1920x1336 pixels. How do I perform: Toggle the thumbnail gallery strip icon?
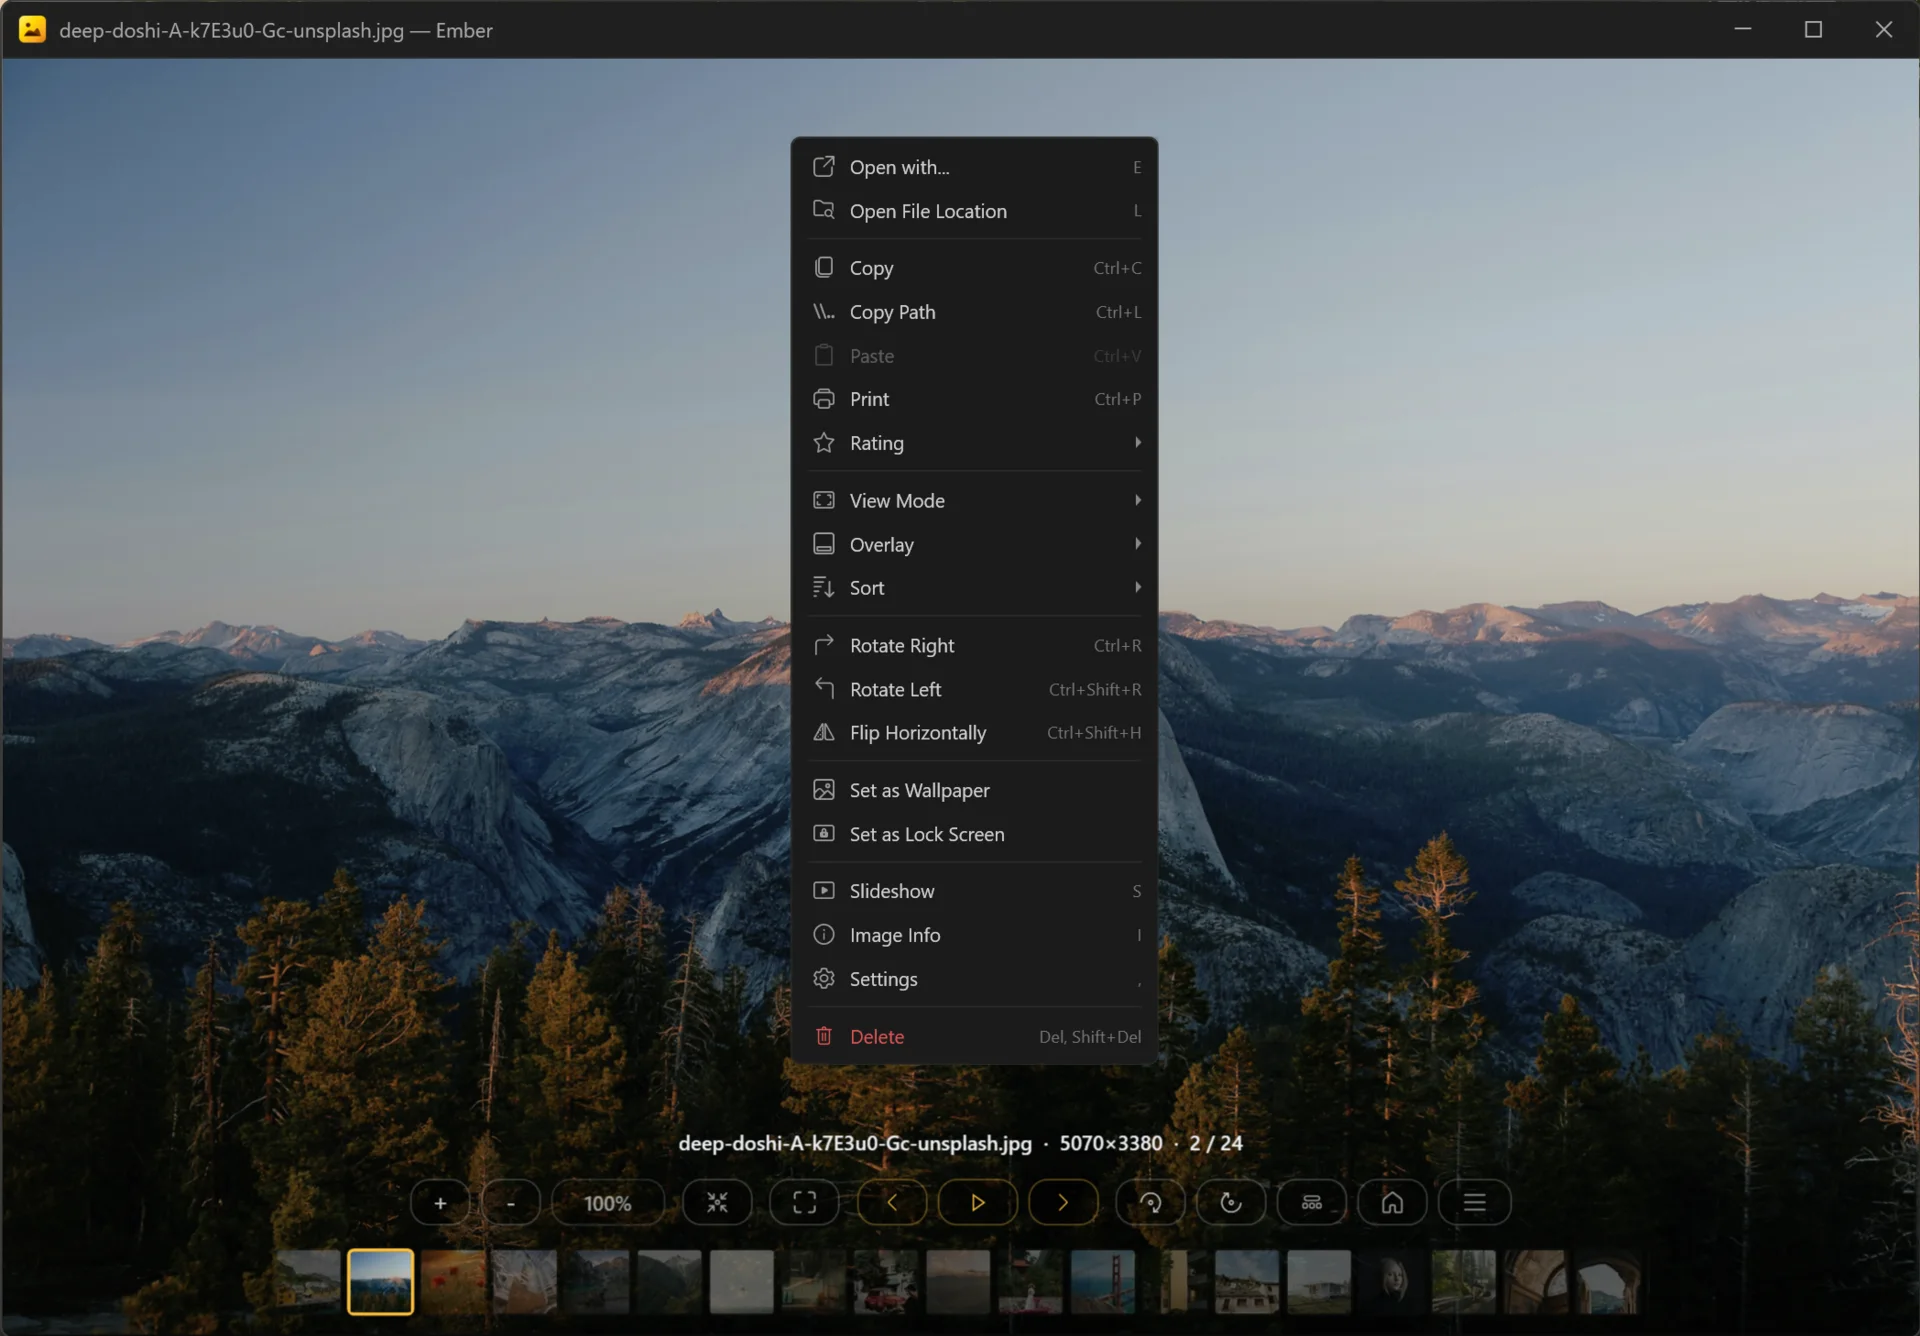1312,1203
